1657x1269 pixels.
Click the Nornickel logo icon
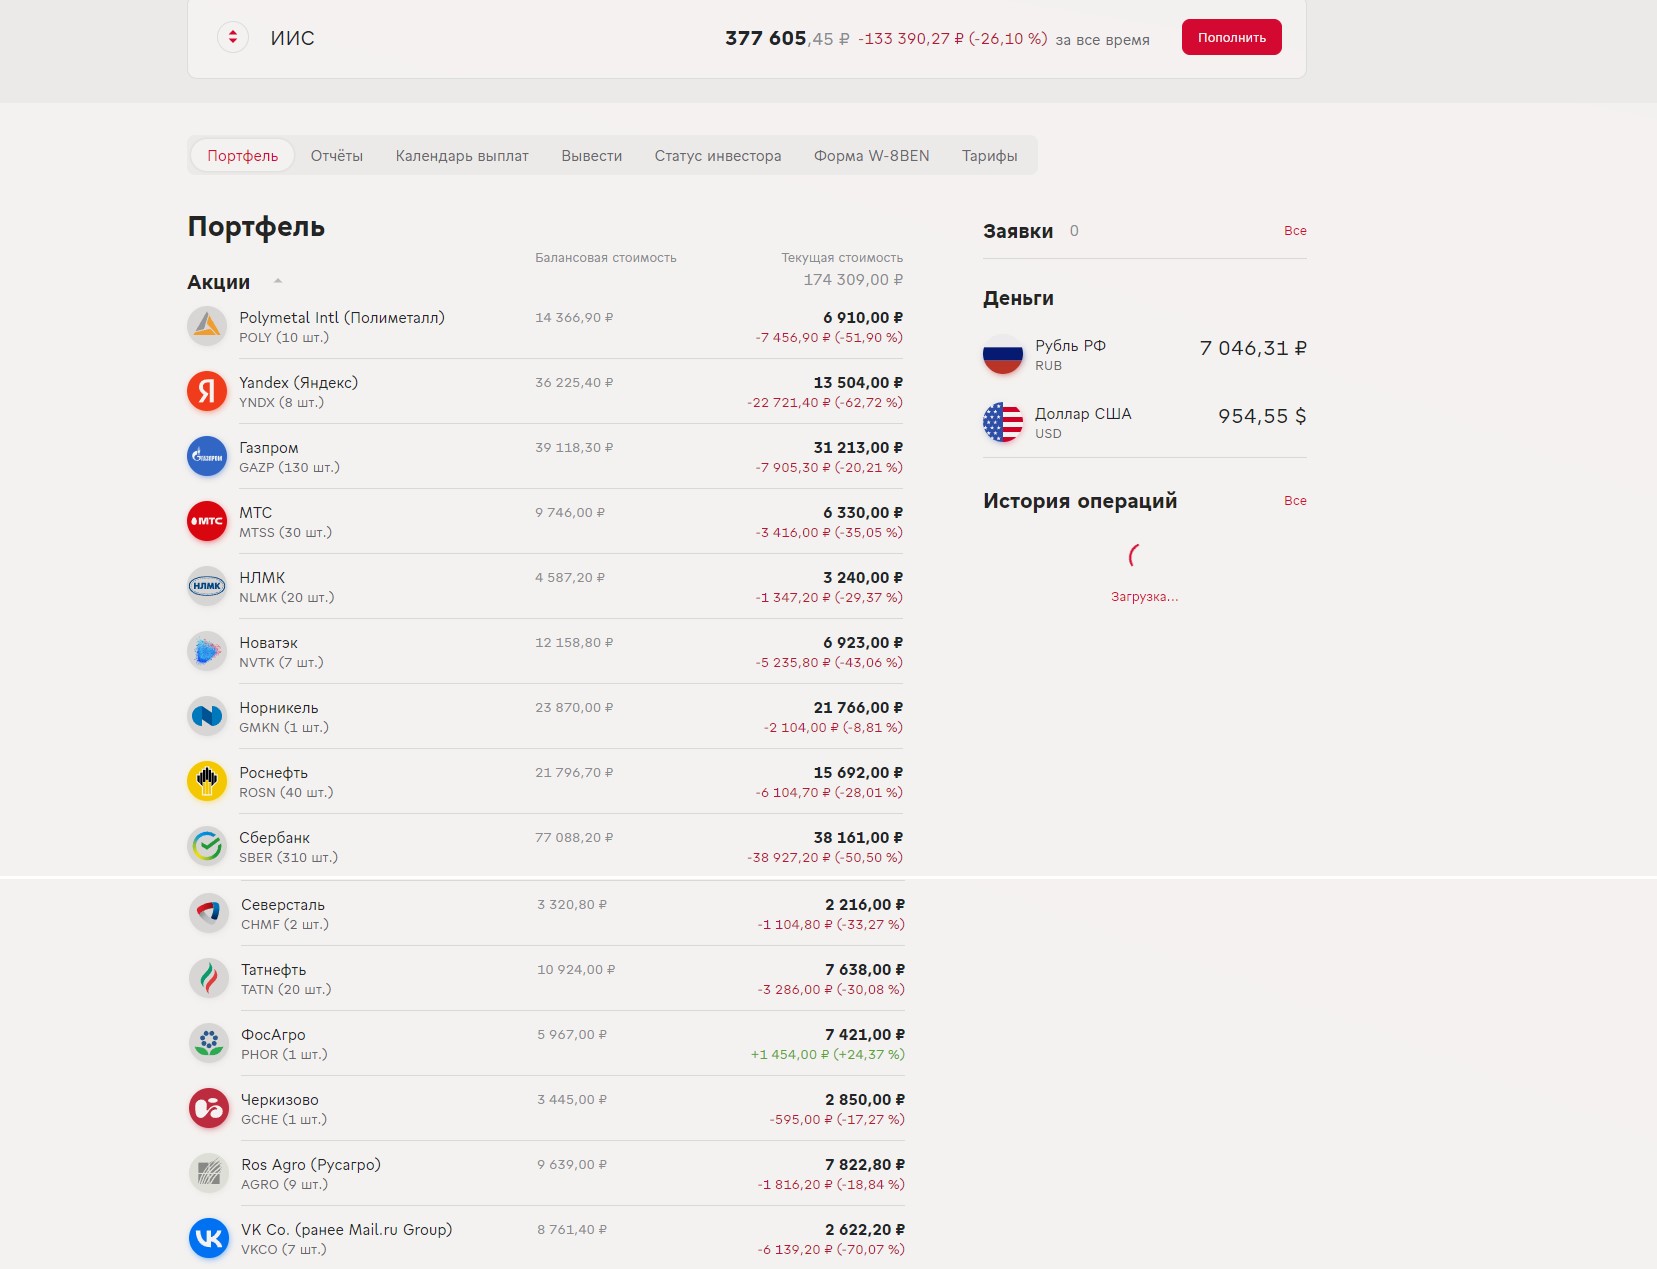[207, 716]
